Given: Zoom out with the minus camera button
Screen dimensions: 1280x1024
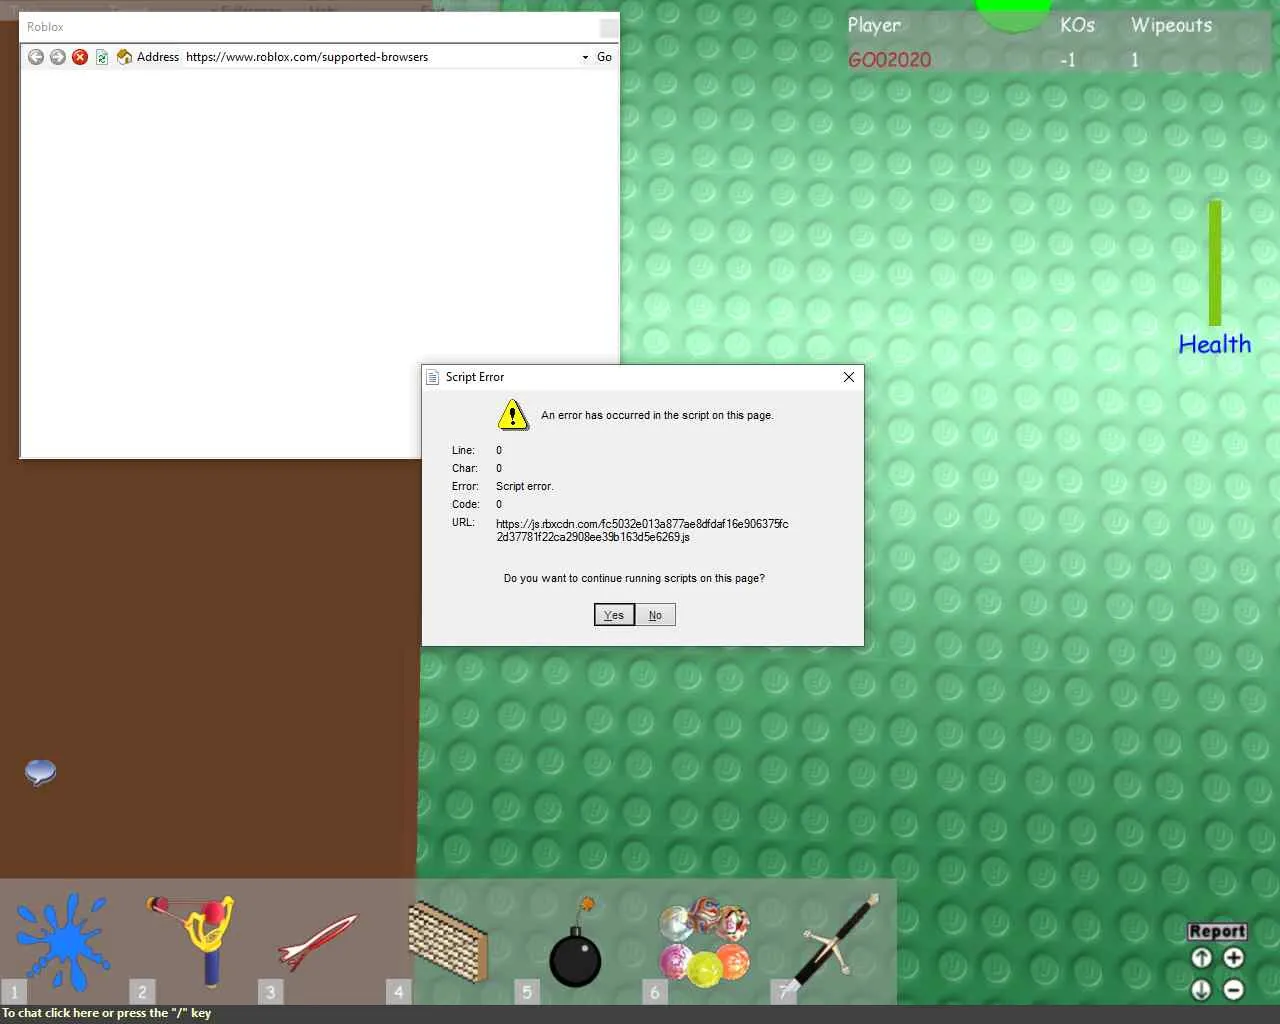Looking at the screenshot, I should pos(1234,990).
